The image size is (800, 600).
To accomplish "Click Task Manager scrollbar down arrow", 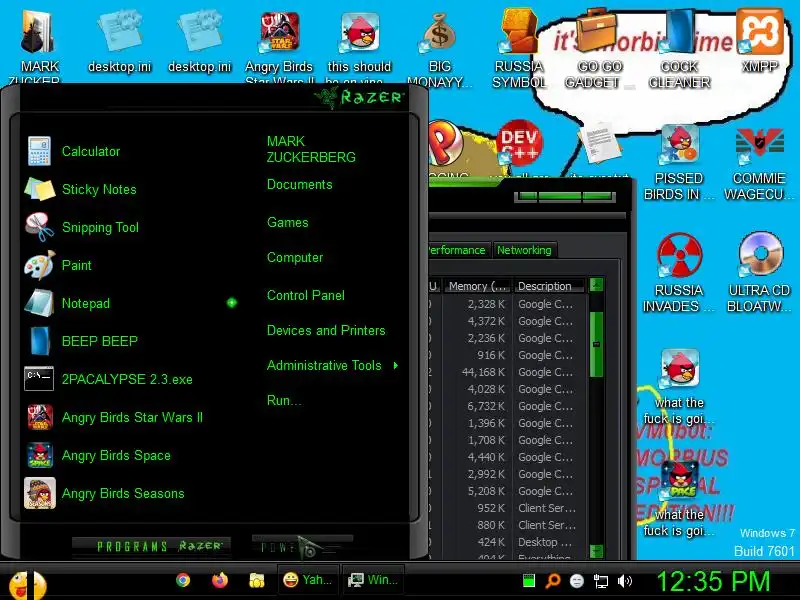I will (x=596, y=551).
